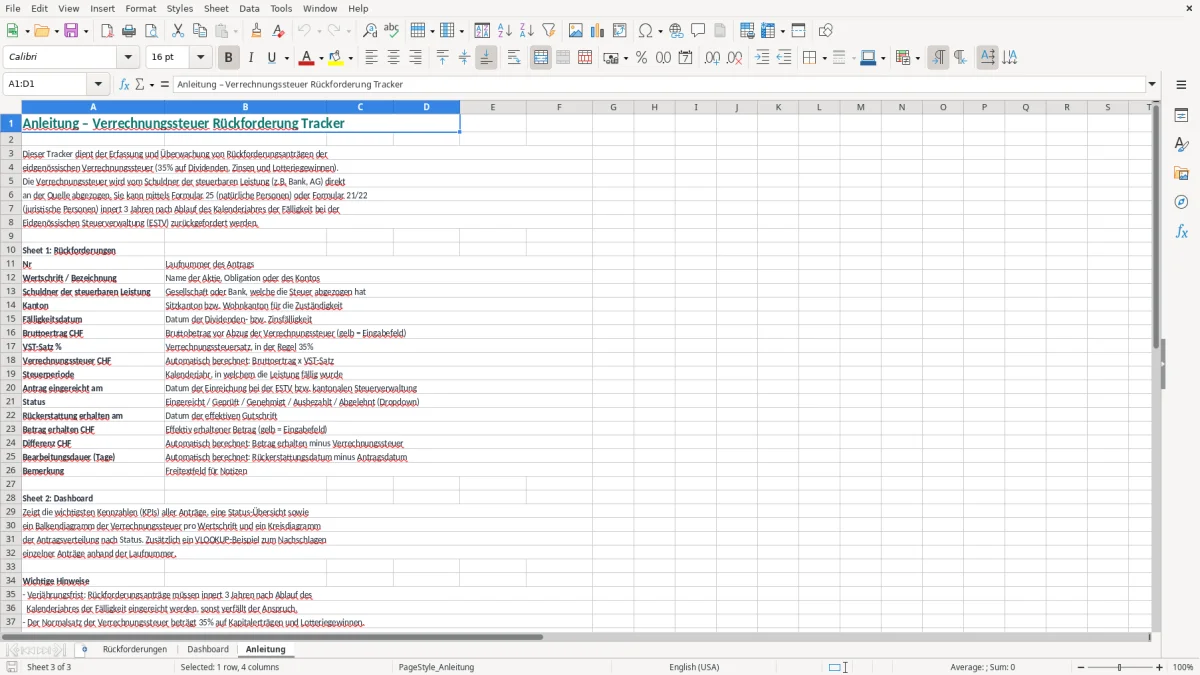Click the zoom in plus button
Screen dimensions: 1200x675
[1160, 667]
